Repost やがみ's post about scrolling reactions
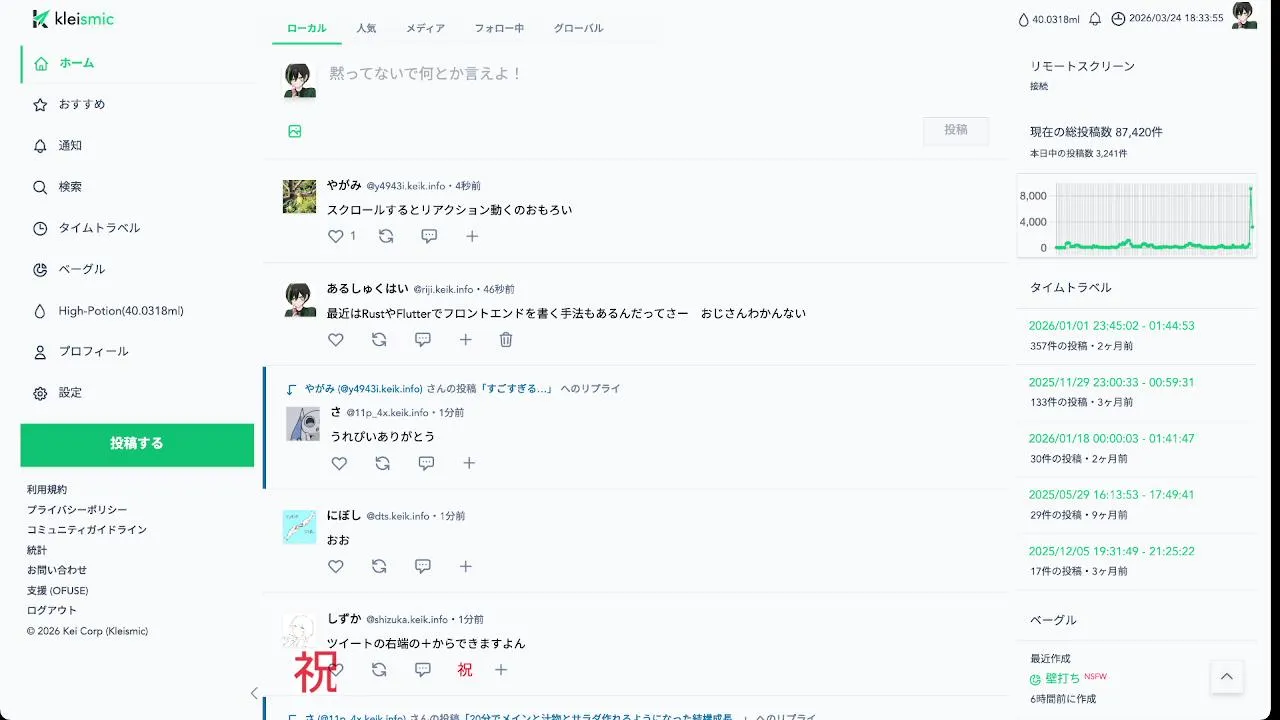Viewport: 1280px width, 720px height. [x=386, y=236]
